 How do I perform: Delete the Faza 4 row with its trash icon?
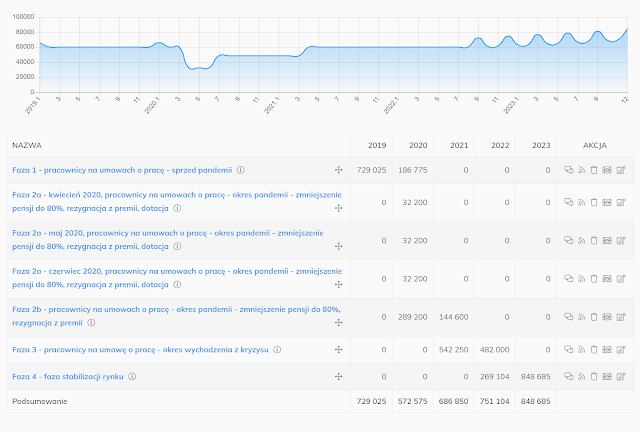click(594, 376)
